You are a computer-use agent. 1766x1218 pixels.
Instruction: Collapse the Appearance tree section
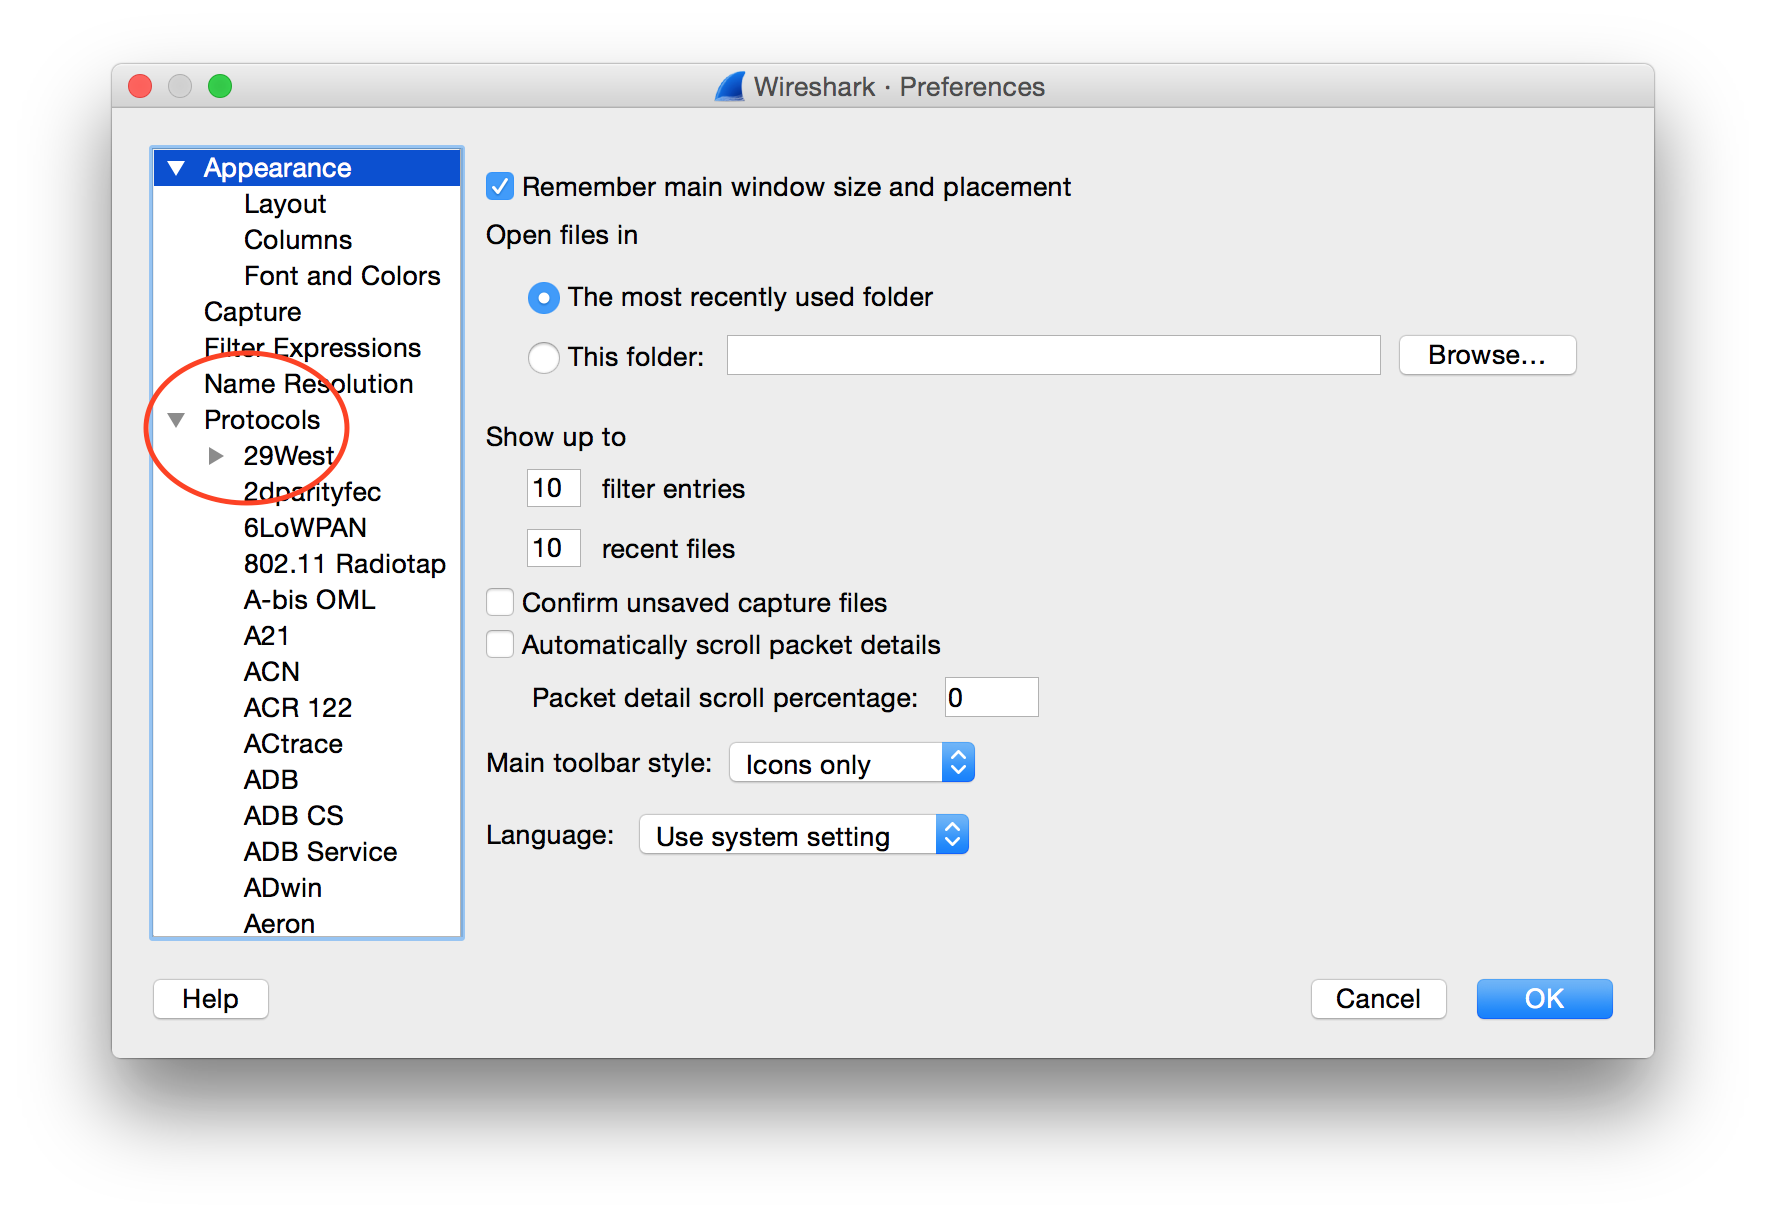(x=176, y=168)
